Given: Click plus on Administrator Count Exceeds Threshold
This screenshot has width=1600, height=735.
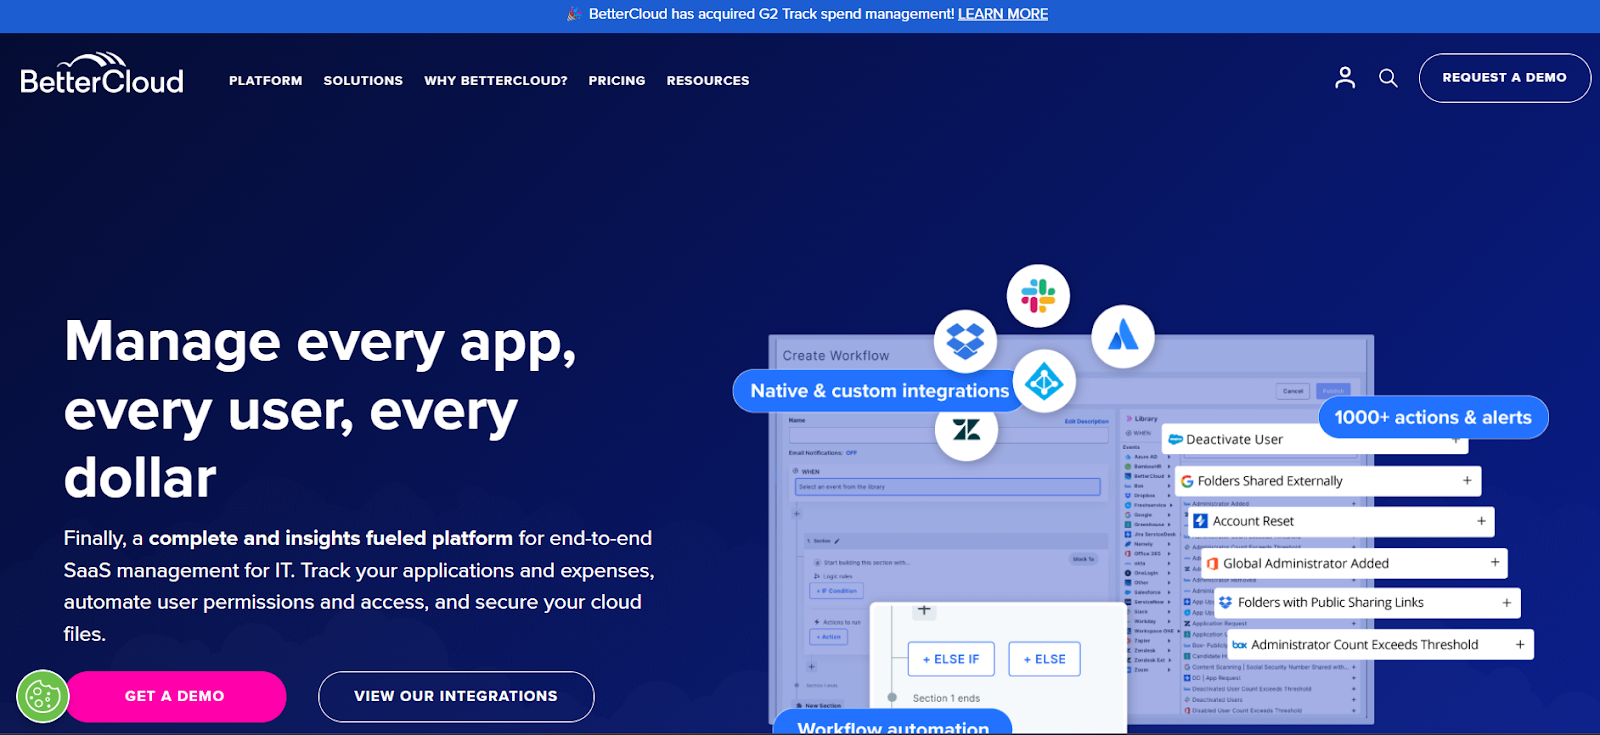Looking at the screenshot, I should (1520, 645).
